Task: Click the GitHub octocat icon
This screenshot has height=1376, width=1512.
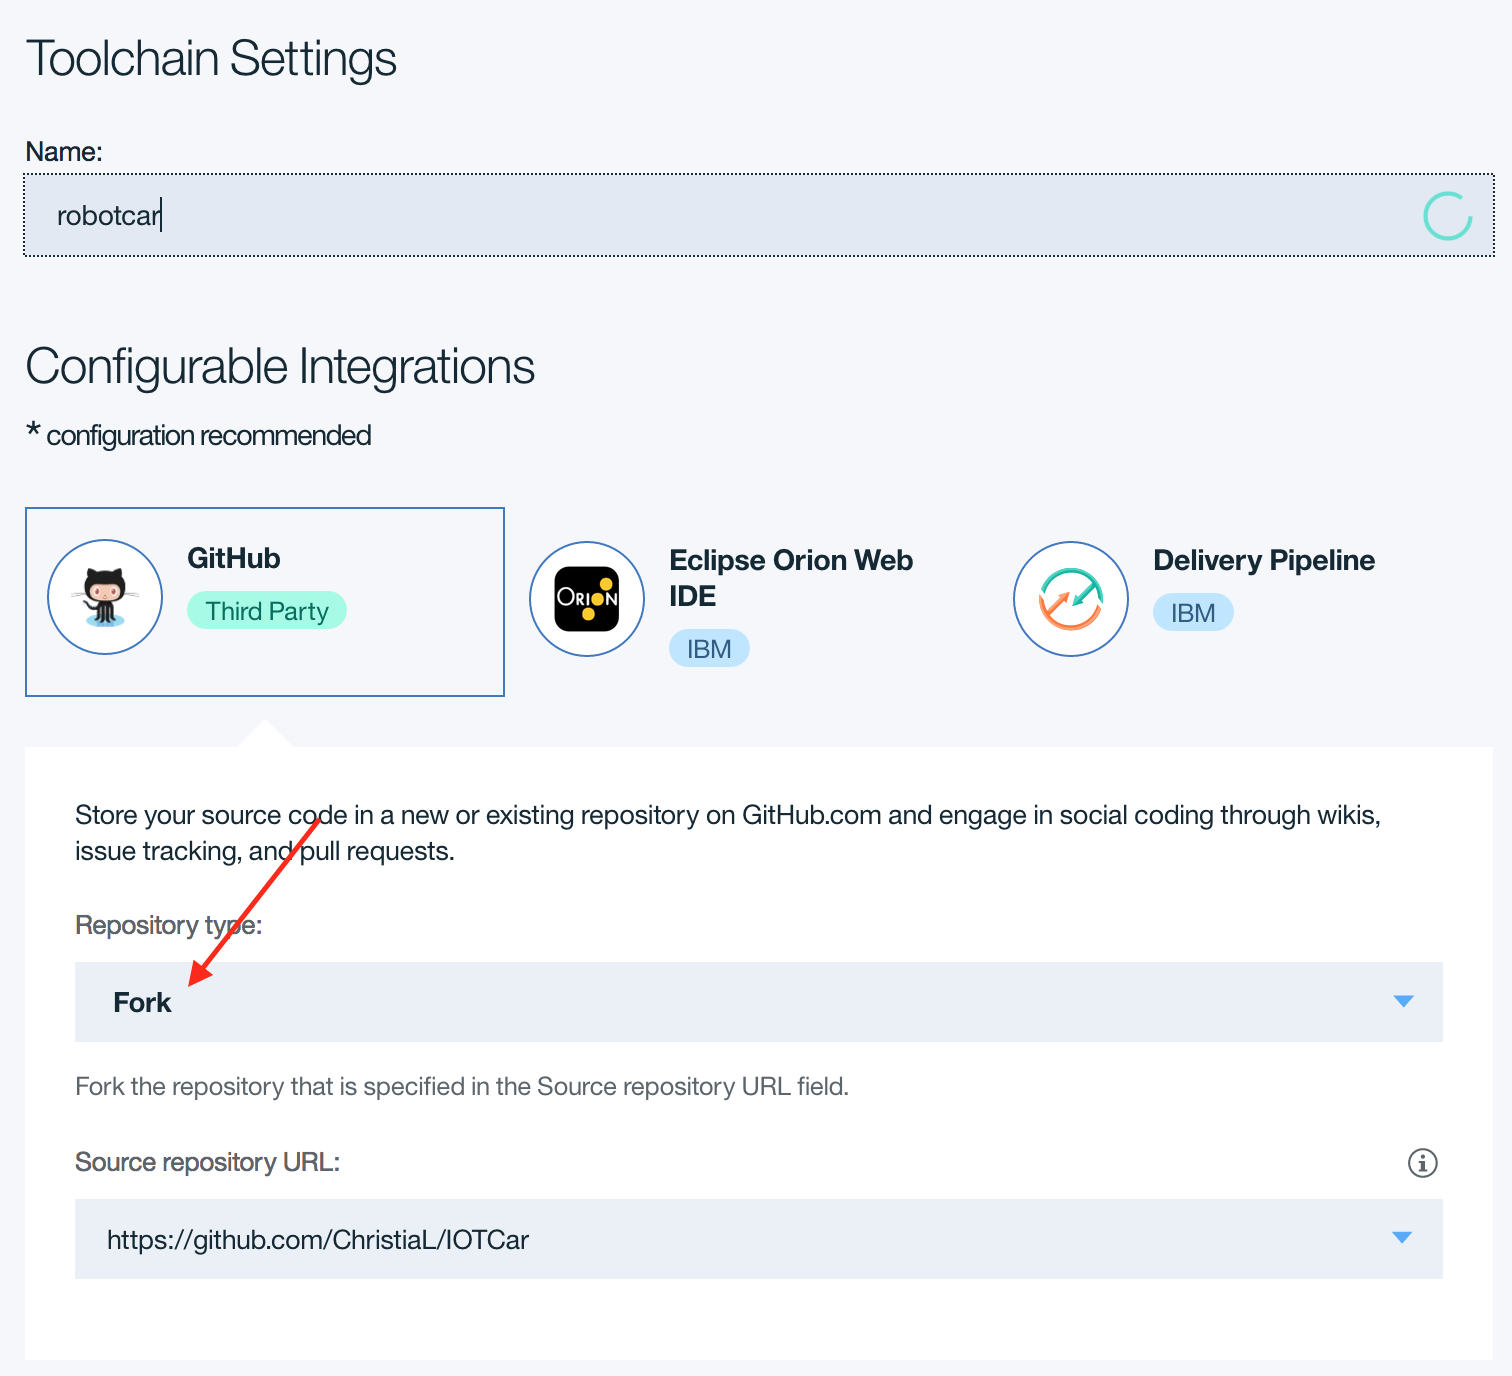Action: [105, 597]
